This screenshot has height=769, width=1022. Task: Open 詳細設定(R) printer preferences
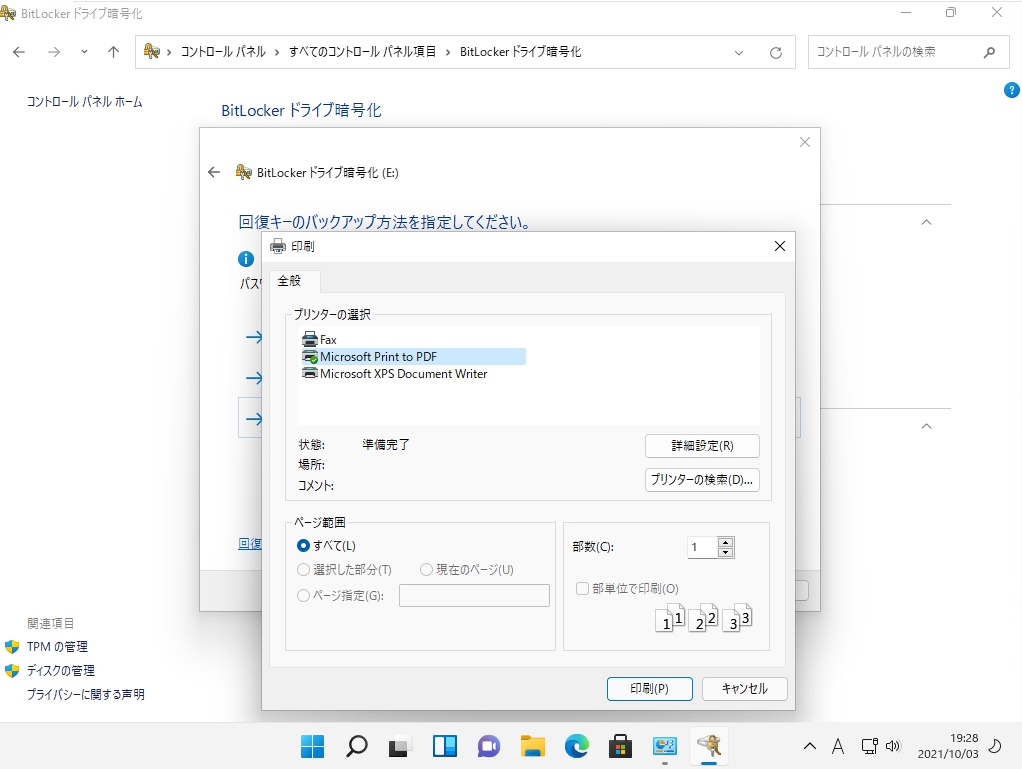[x=702, y=446]
